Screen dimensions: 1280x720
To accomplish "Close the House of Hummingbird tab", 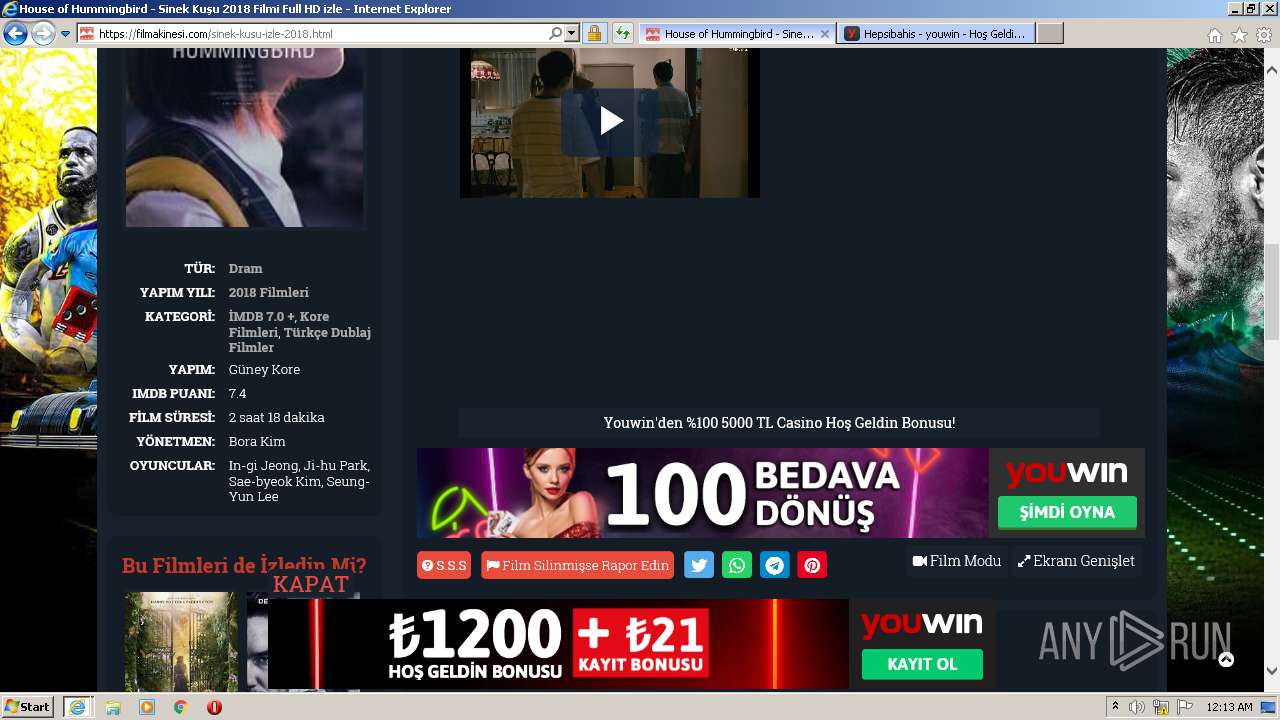I will pos(825,34).
